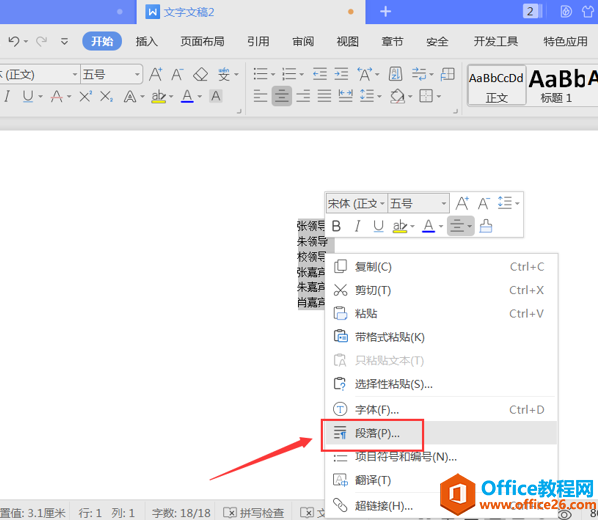Toggle strikethrough in the ribbon

point(57,96)
